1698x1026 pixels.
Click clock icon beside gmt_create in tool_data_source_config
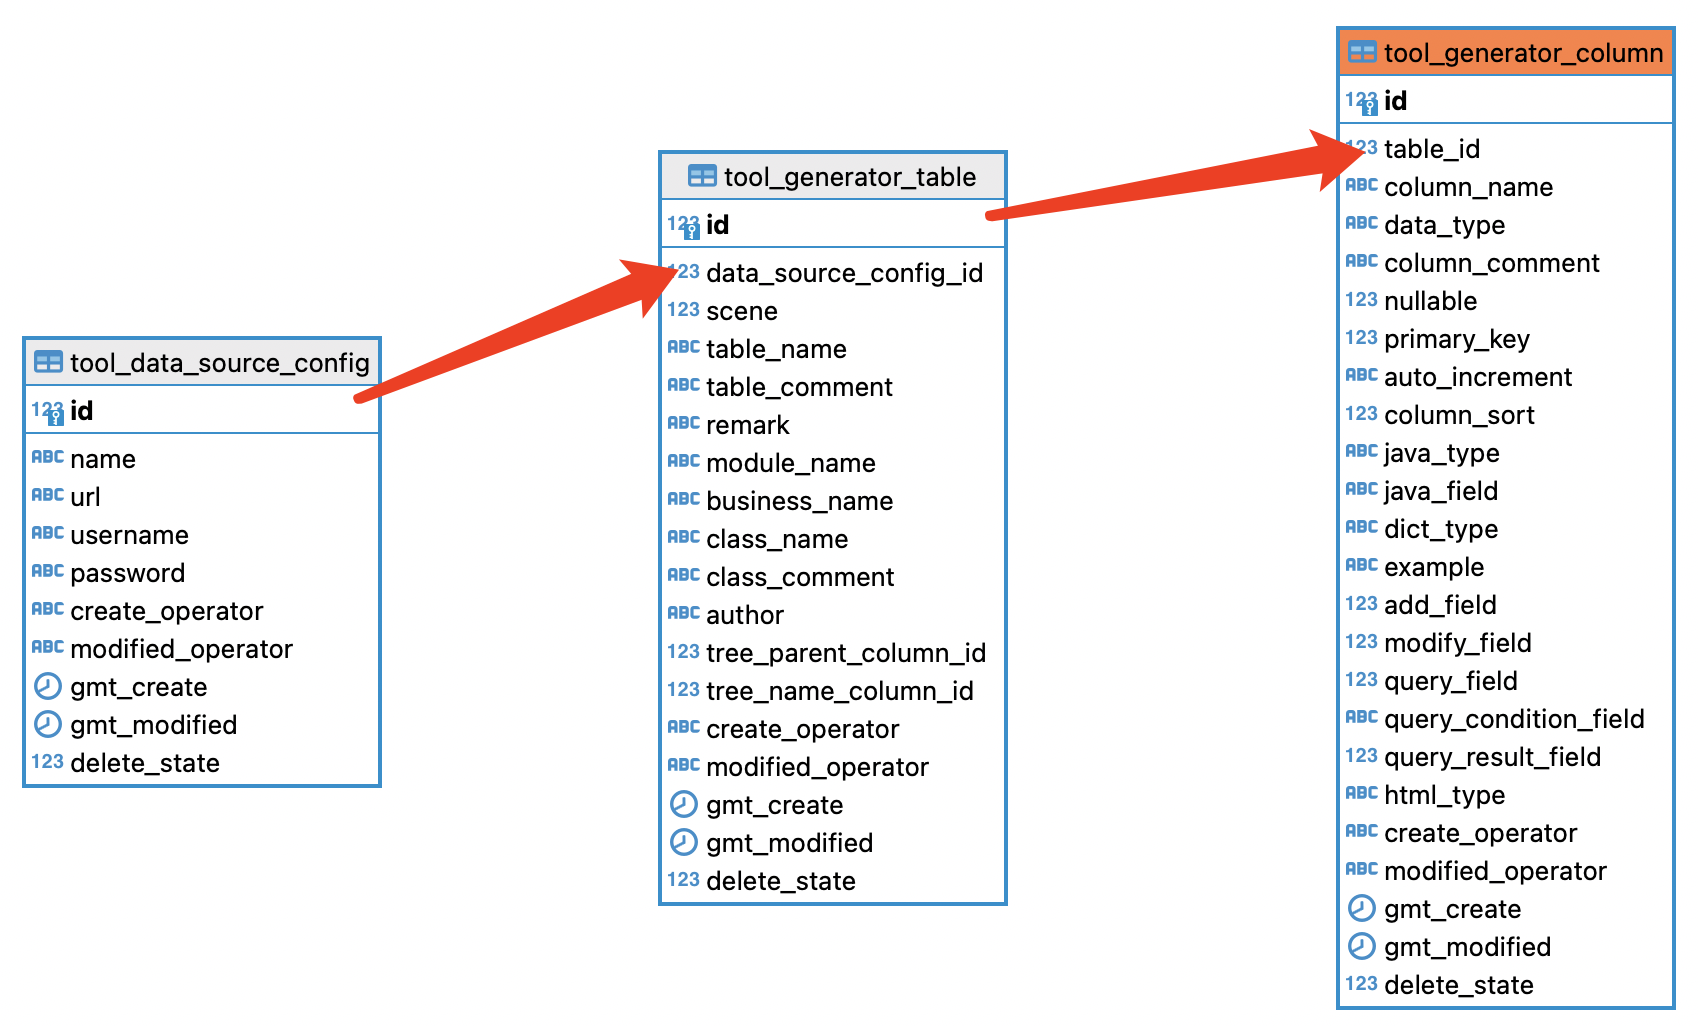[48, 686]
